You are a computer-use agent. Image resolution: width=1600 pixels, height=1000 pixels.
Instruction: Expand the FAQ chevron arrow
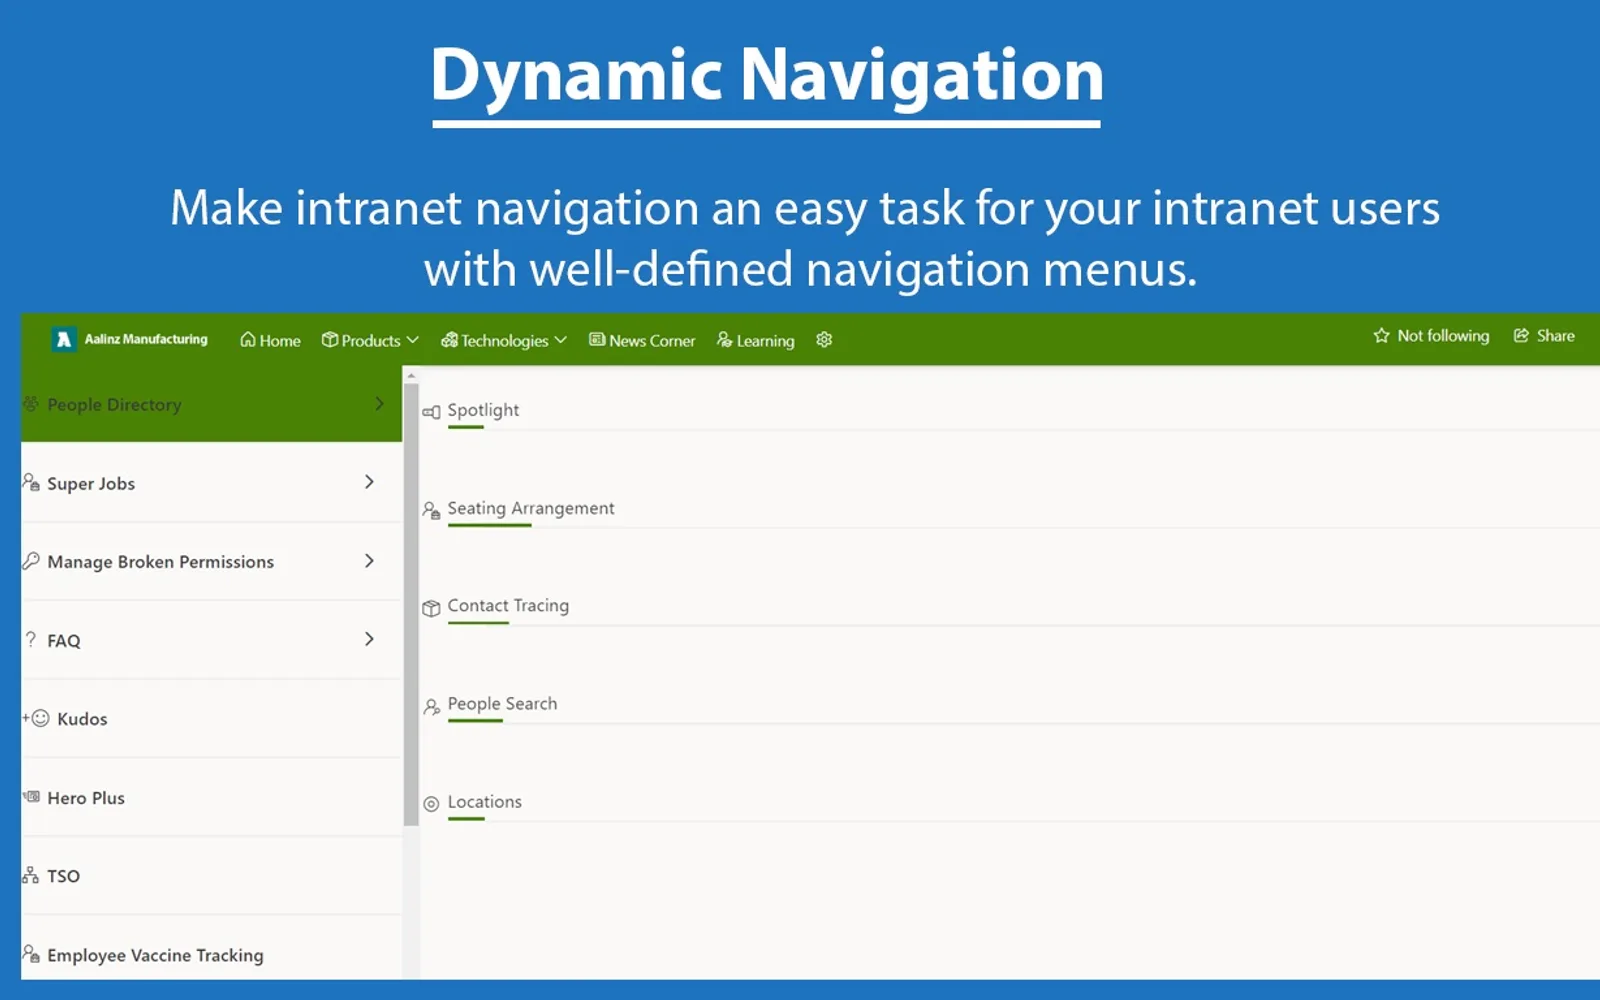[x=369, y=639]
